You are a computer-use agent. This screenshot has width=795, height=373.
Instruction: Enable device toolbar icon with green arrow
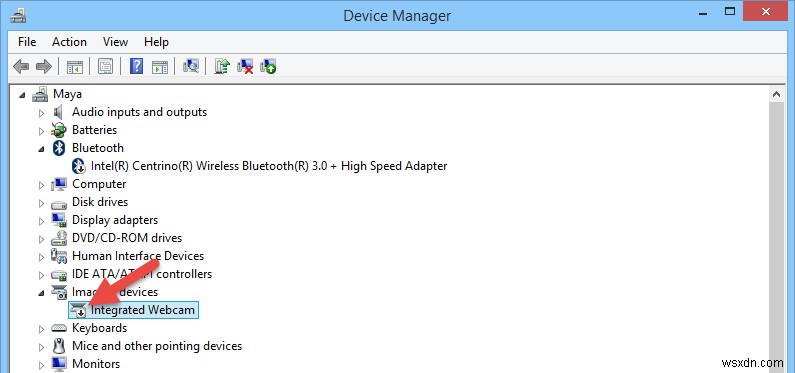coord(268,66)
